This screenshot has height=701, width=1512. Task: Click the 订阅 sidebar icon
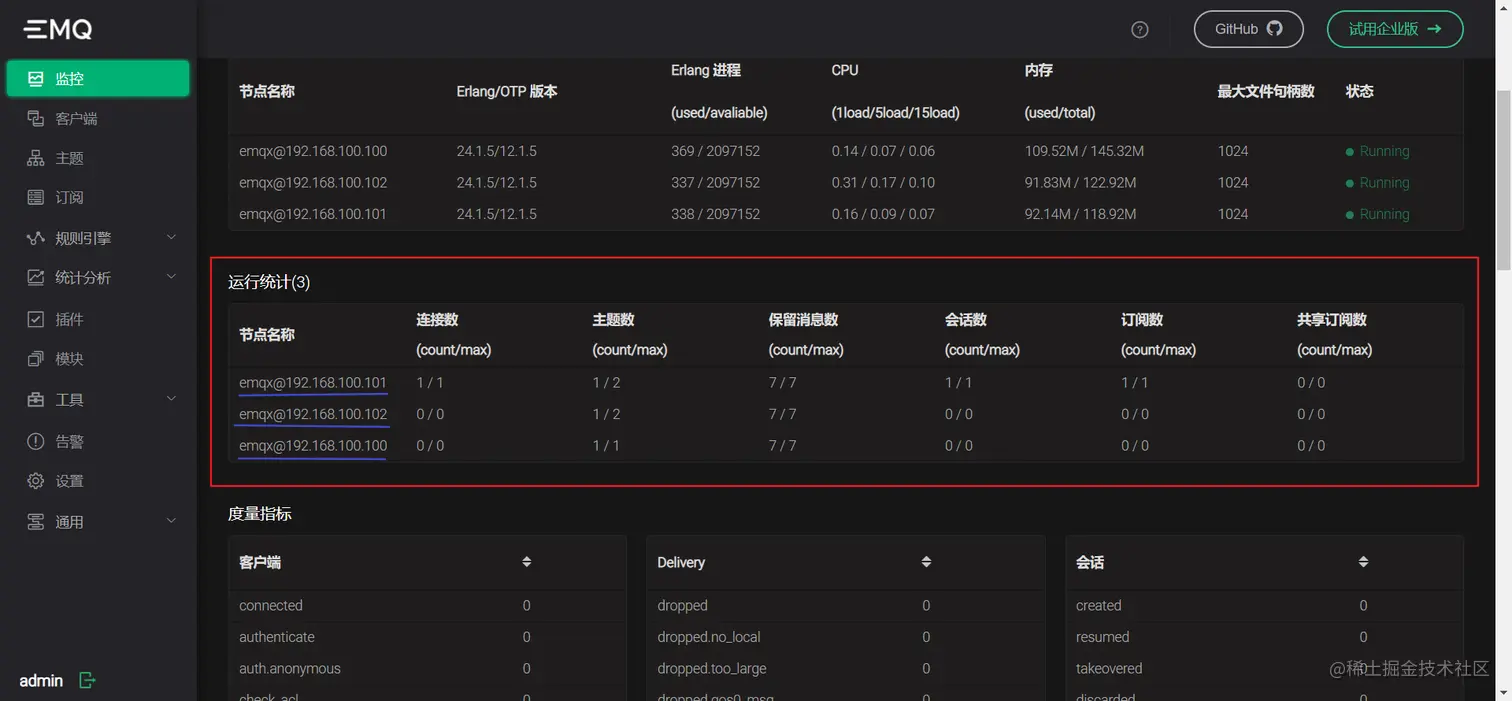click(x=36, y=197)
